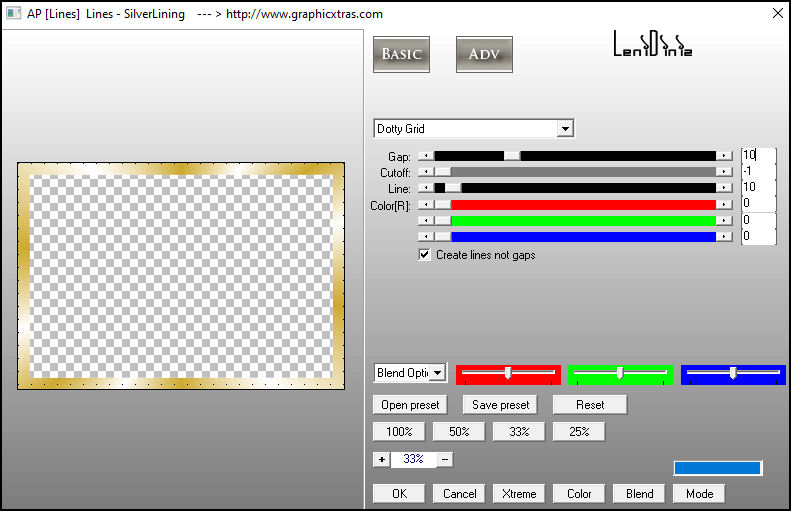Expand the Blend Options dropdown
The image size is (791, 511).
click(x=438, y=373)
